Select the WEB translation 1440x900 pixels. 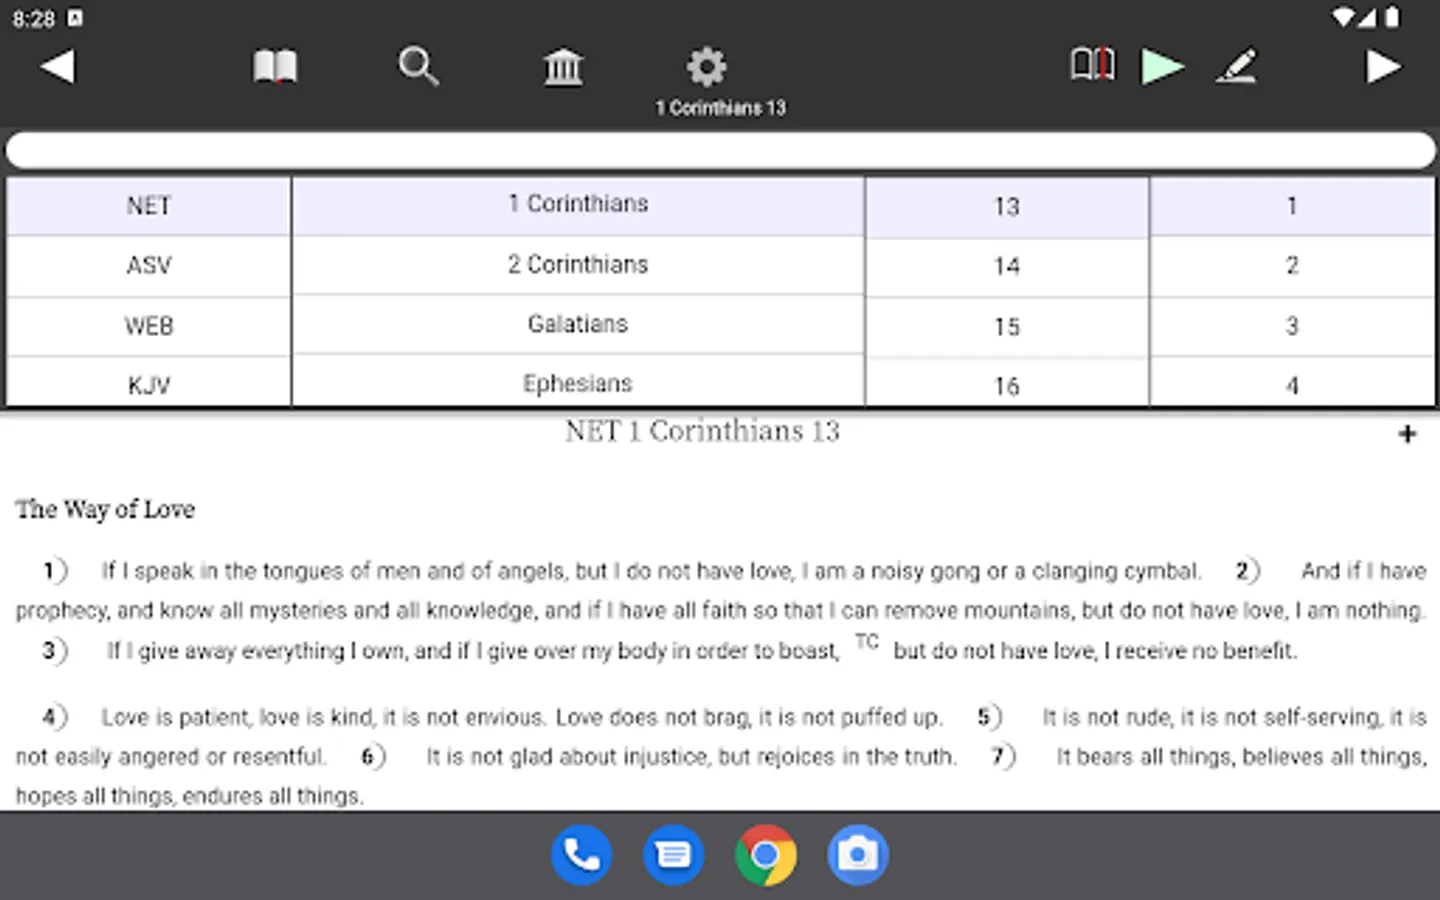tap(149, 326)
